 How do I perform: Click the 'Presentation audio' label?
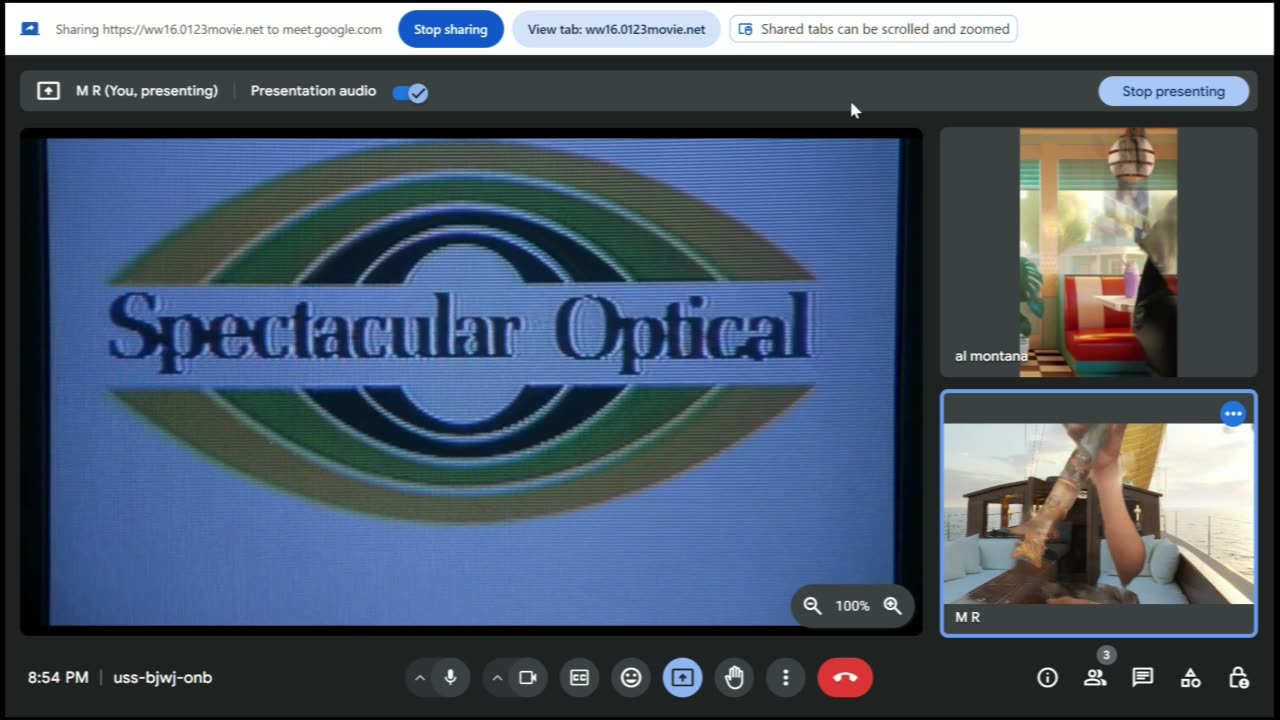tap(313, 91)
